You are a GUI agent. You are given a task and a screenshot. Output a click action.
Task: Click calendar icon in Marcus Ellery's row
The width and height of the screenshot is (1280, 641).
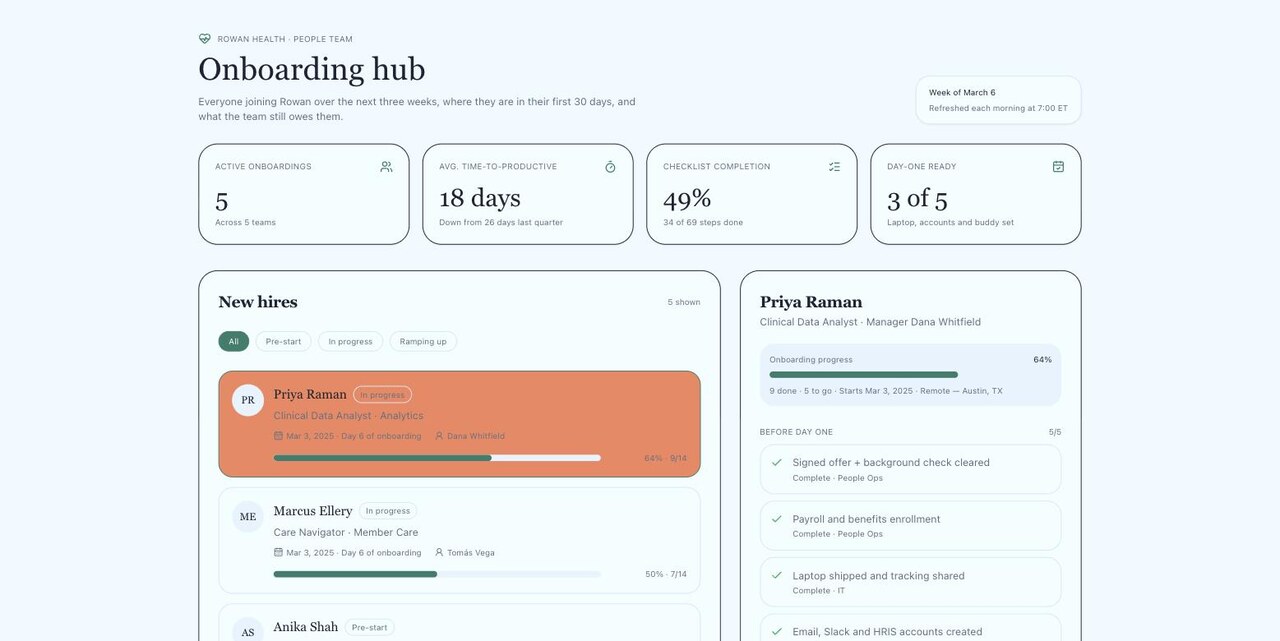pos(278,552)
